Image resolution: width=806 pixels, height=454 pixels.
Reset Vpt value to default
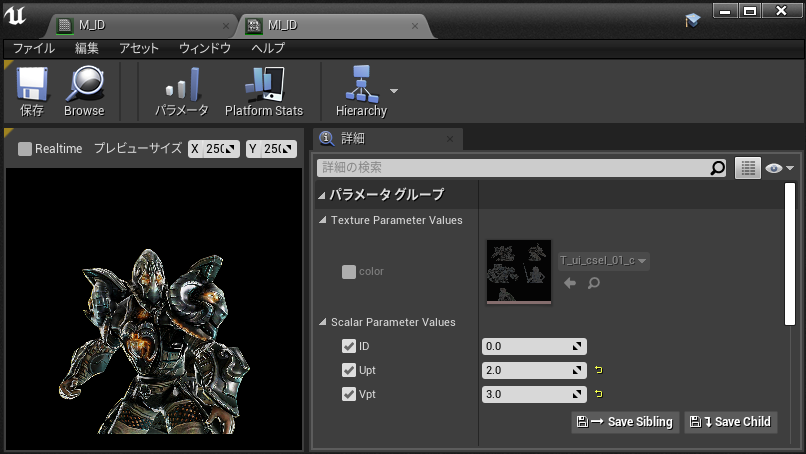[598, 394]
